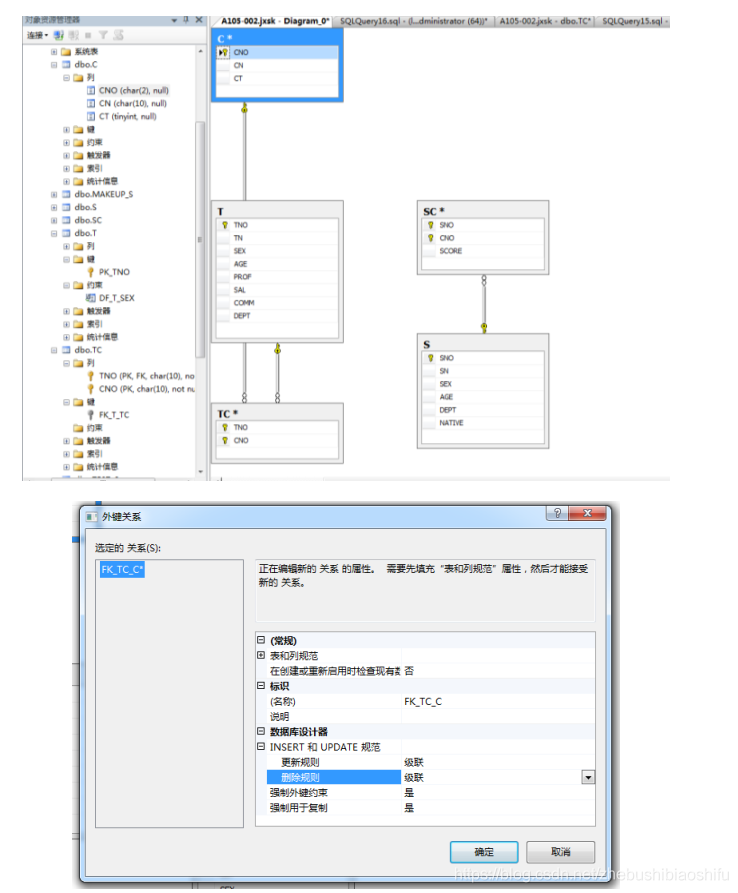Click the key icon on CNO in diagram table C

click(224, 52)
